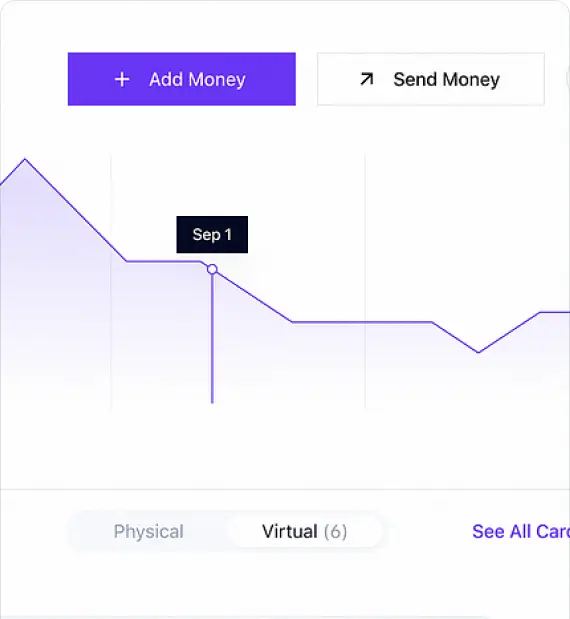Click the highest peak of the balance chart

[25, 159]
